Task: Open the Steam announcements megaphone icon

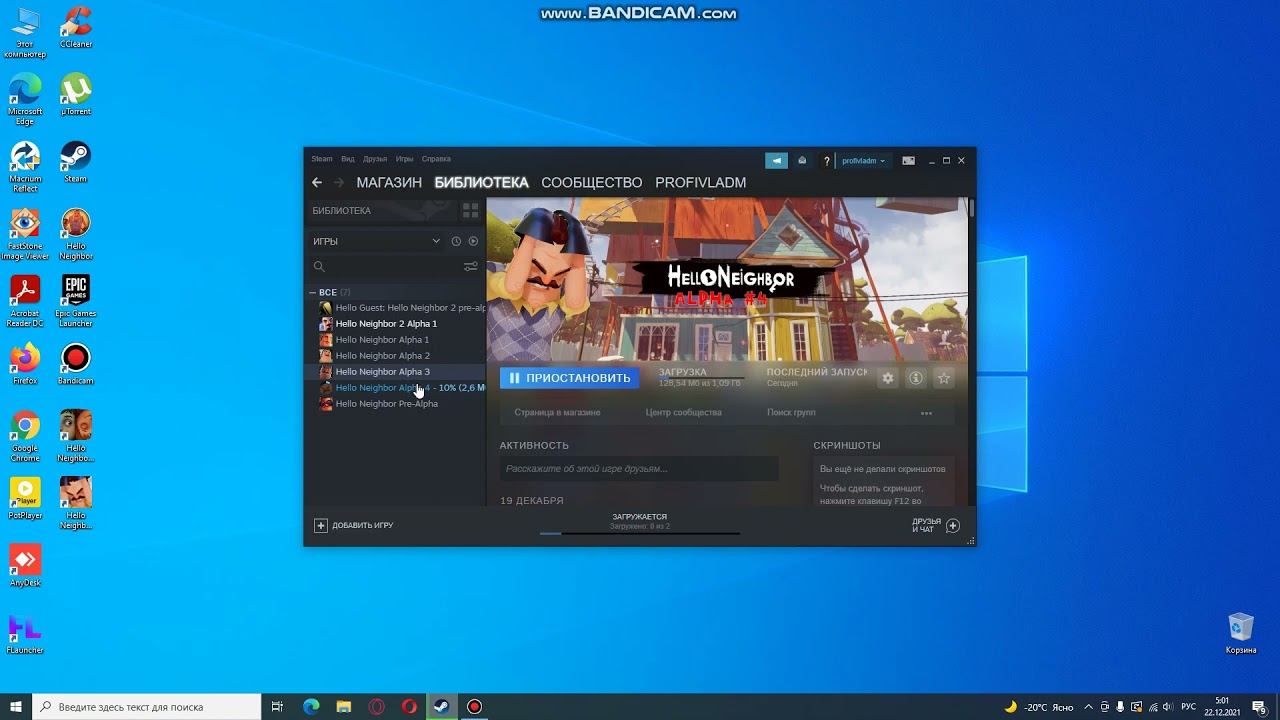Action: click(x=776, y=160)
